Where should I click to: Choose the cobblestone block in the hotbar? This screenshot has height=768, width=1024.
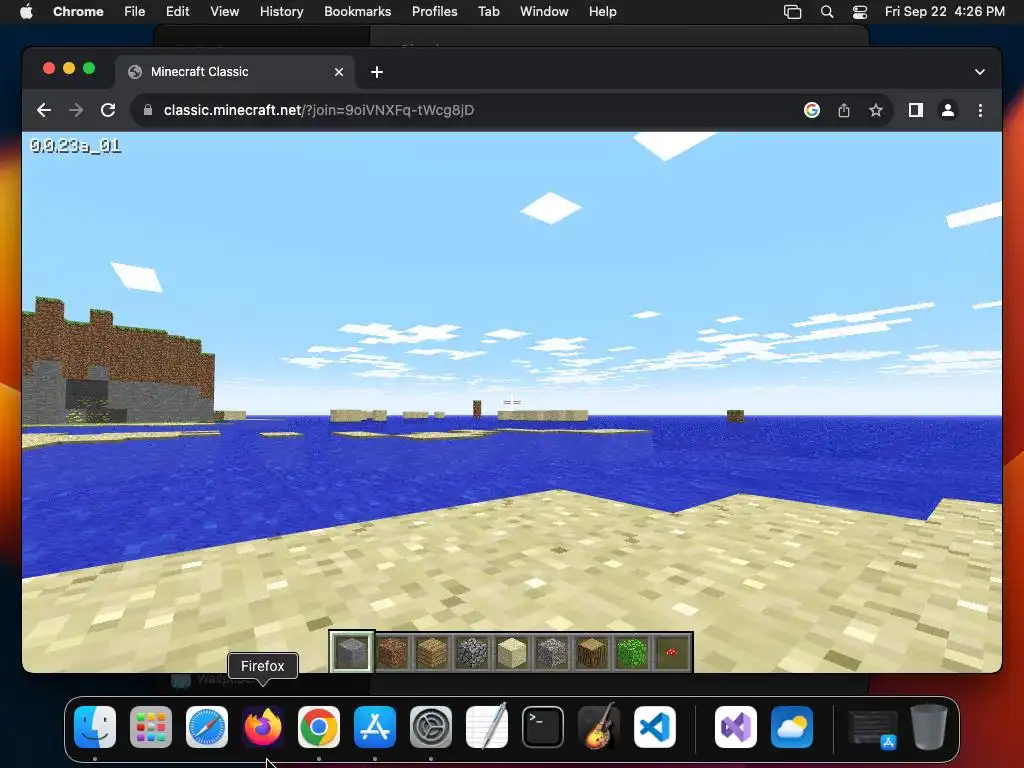point(472,652)
